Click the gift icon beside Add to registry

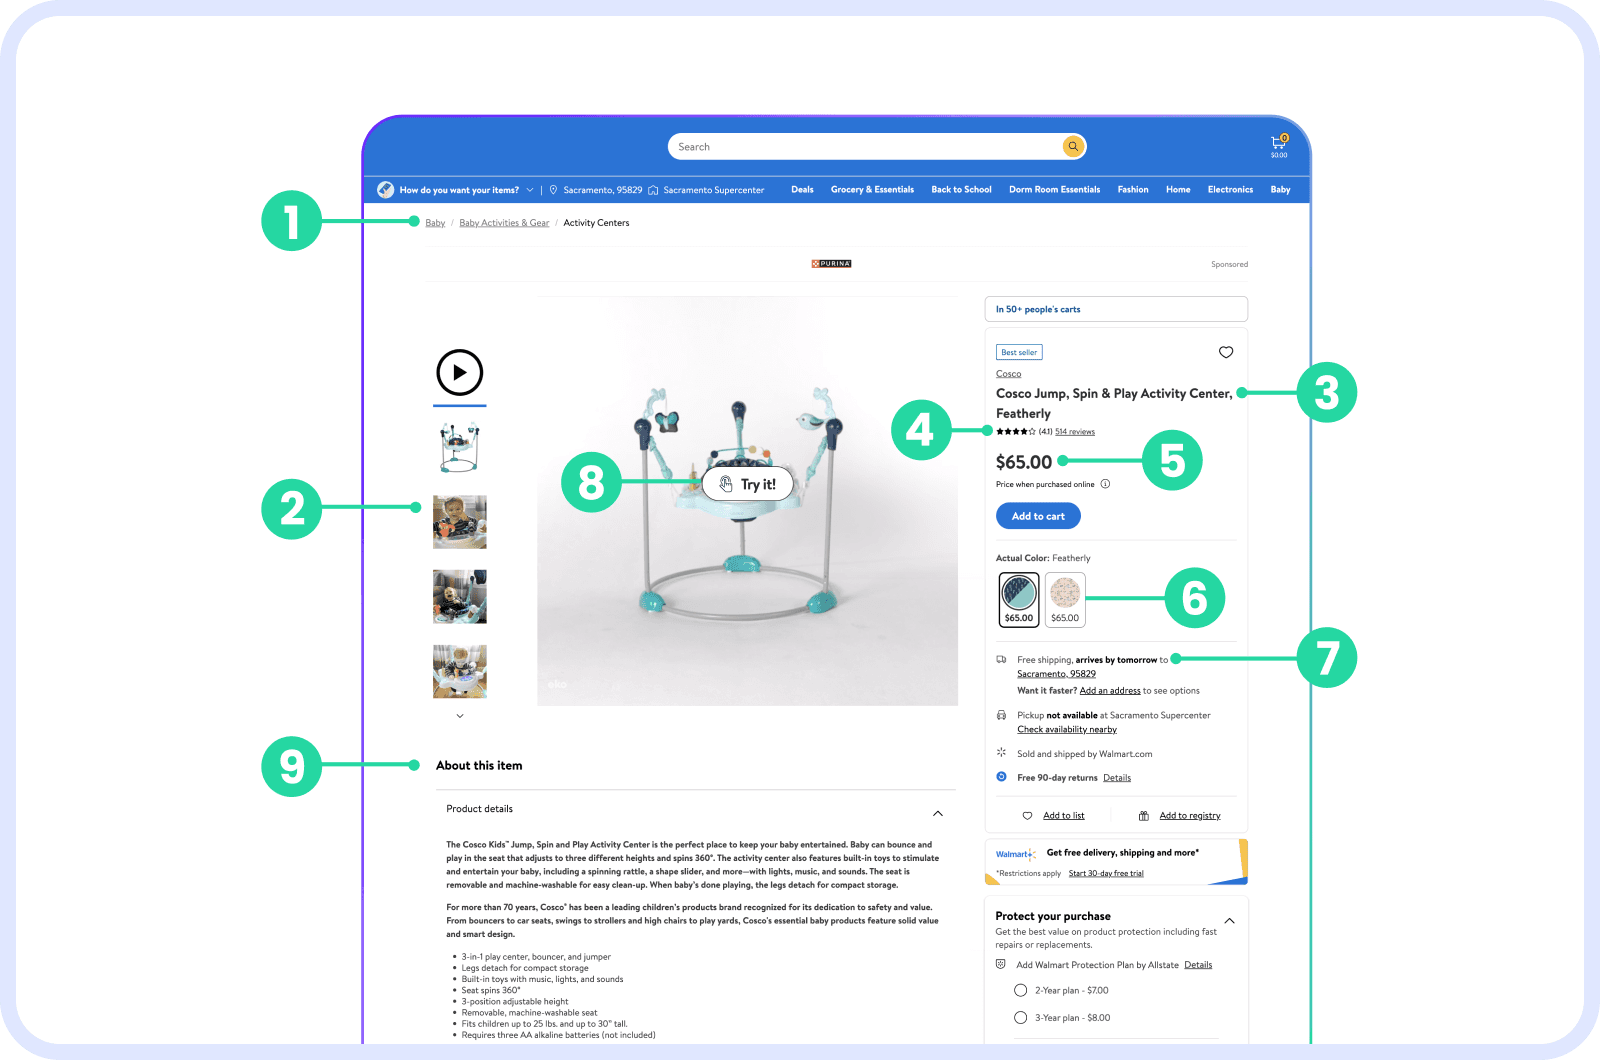[1144, 816]
